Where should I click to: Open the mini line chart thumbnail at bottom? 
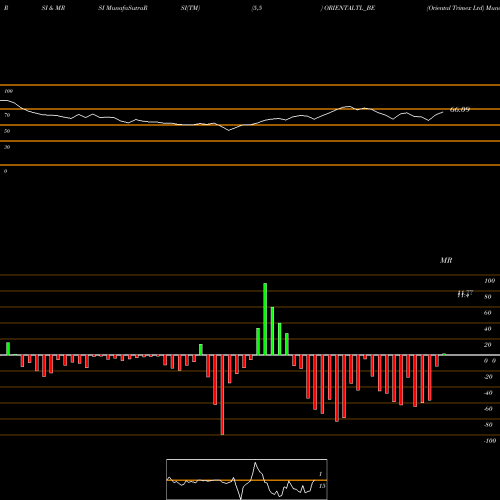[x=247, y=479]
